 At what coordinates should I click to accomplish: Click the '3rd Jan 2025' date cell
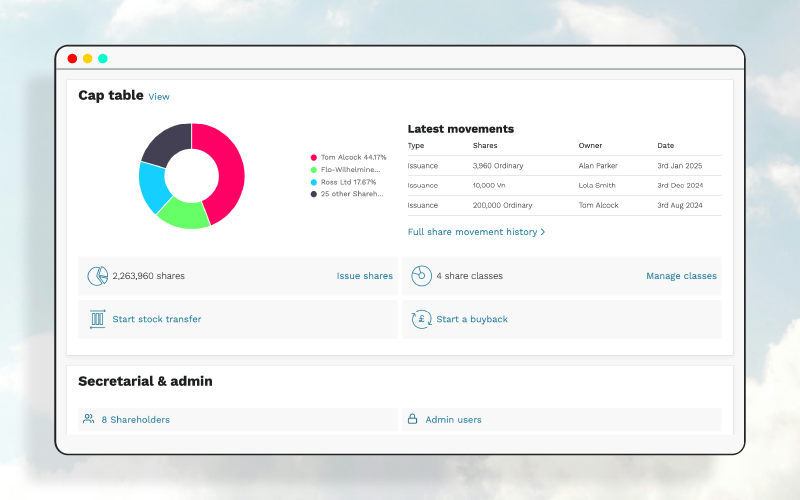(x=680, y=166)
